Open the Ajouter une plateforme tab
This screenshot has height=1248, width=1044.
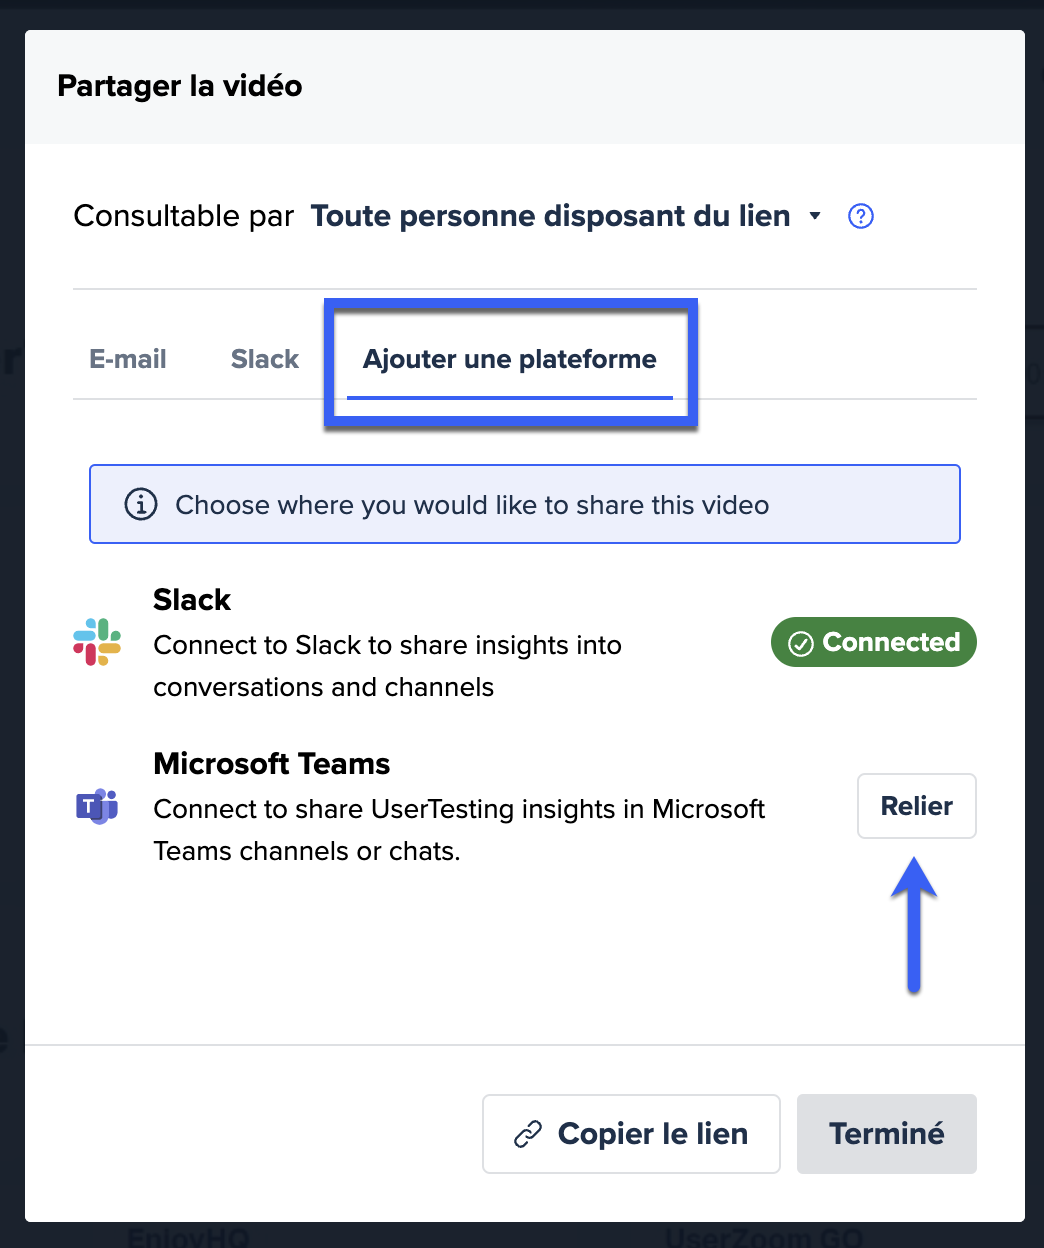(510, 359)
